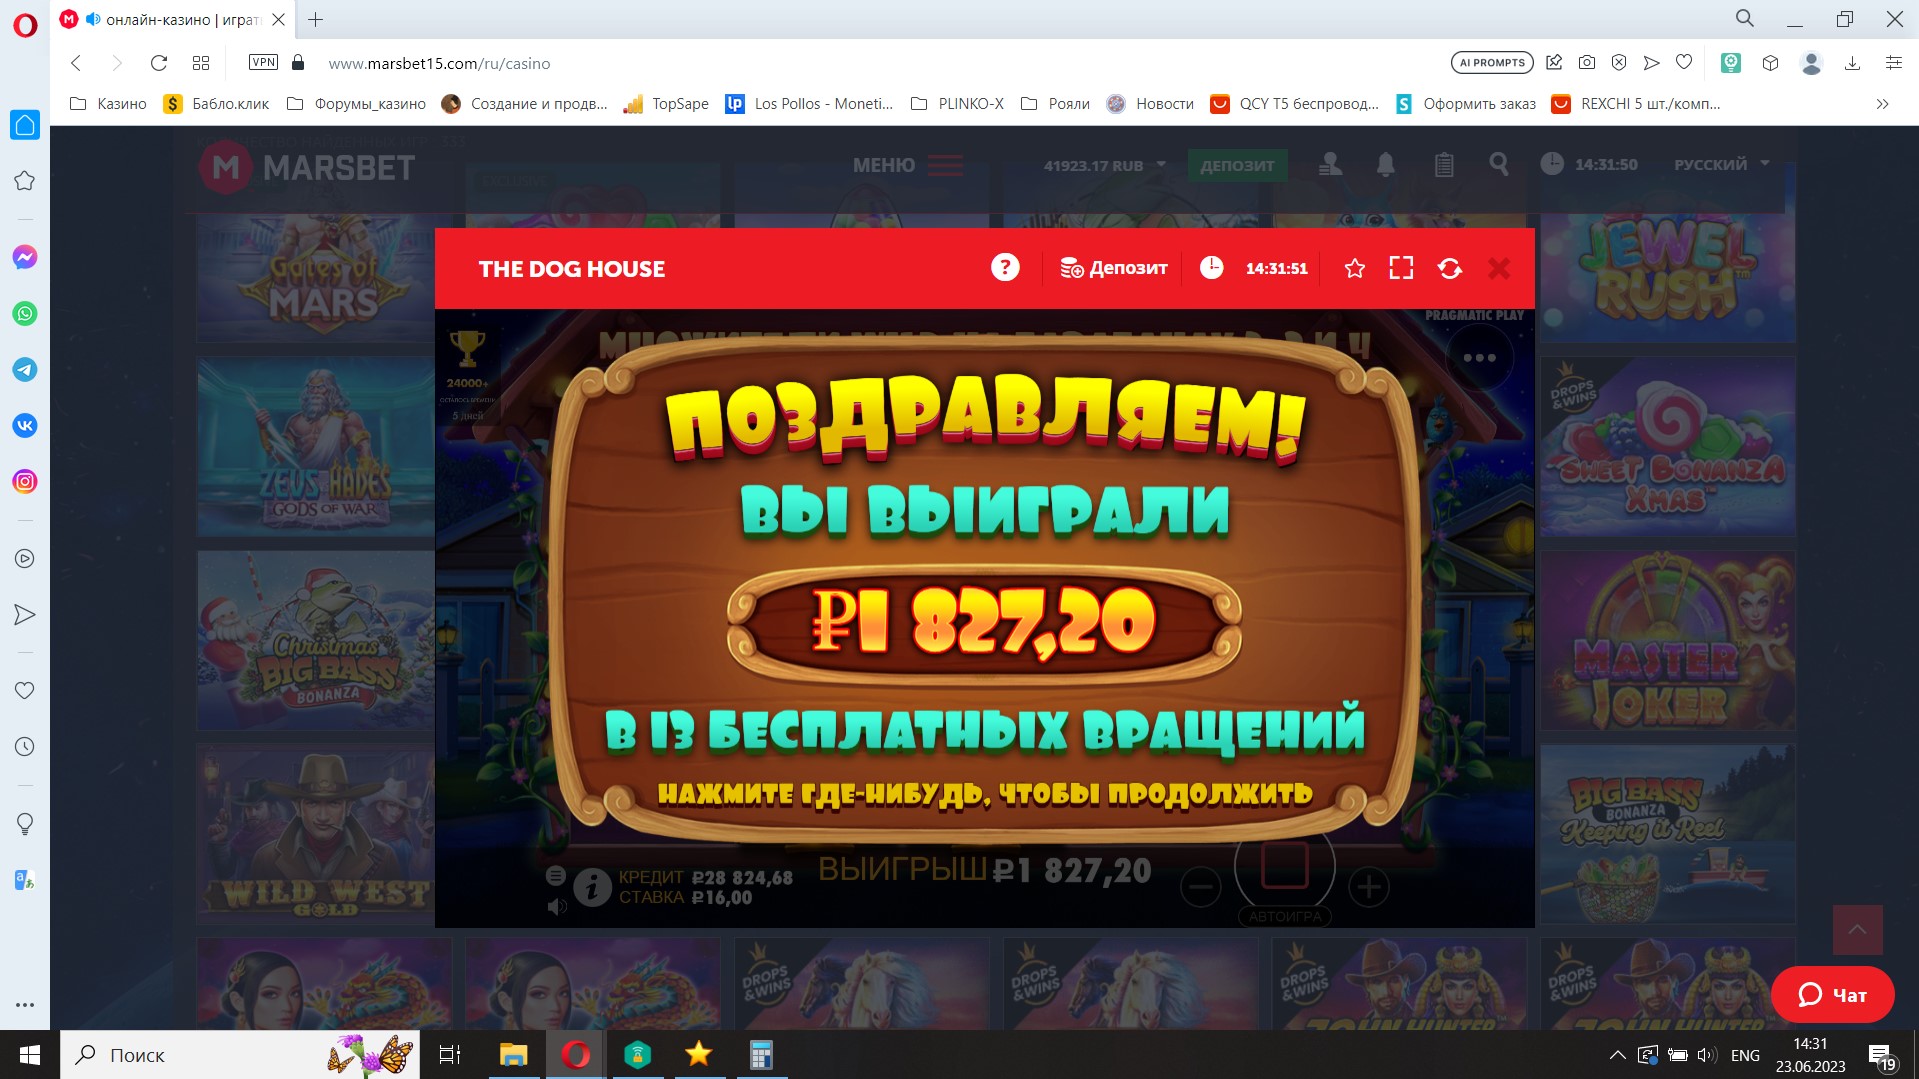Expand the РУССКИЙ language dropdown
Image resolution: width=1919 pixels, height=1079 pixels.
click(x=1722, y=164)
